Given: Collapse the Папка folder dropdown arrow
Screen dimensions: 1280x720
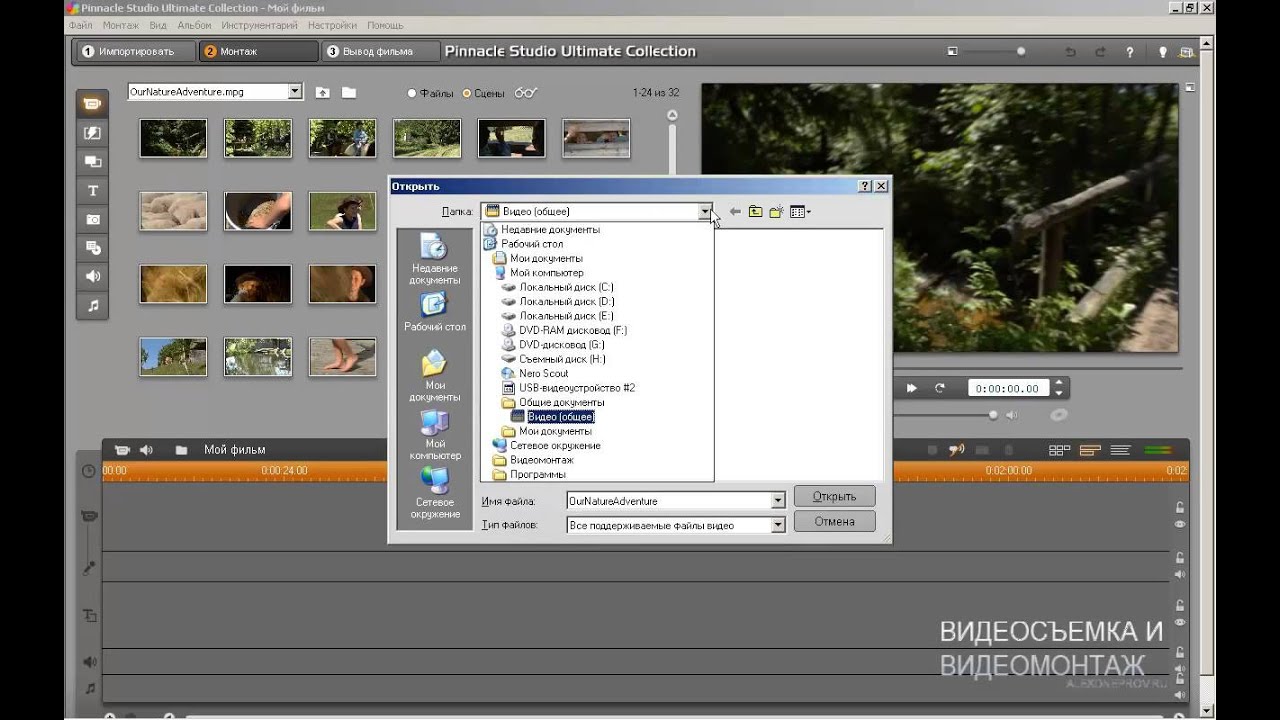Looking at the screenshot, I should pos(705,211).
